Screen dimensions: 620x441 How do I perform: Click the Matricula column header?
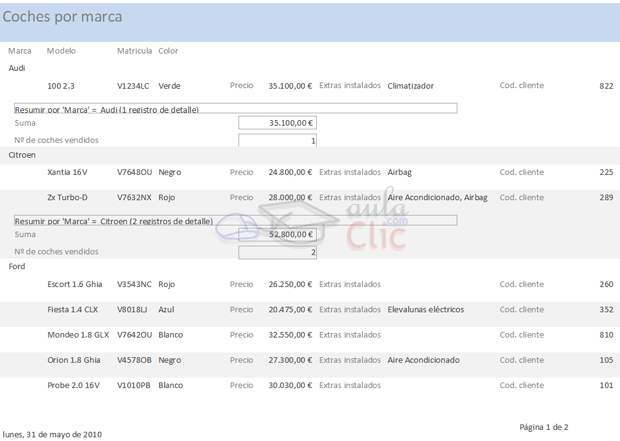pos(134,51)
